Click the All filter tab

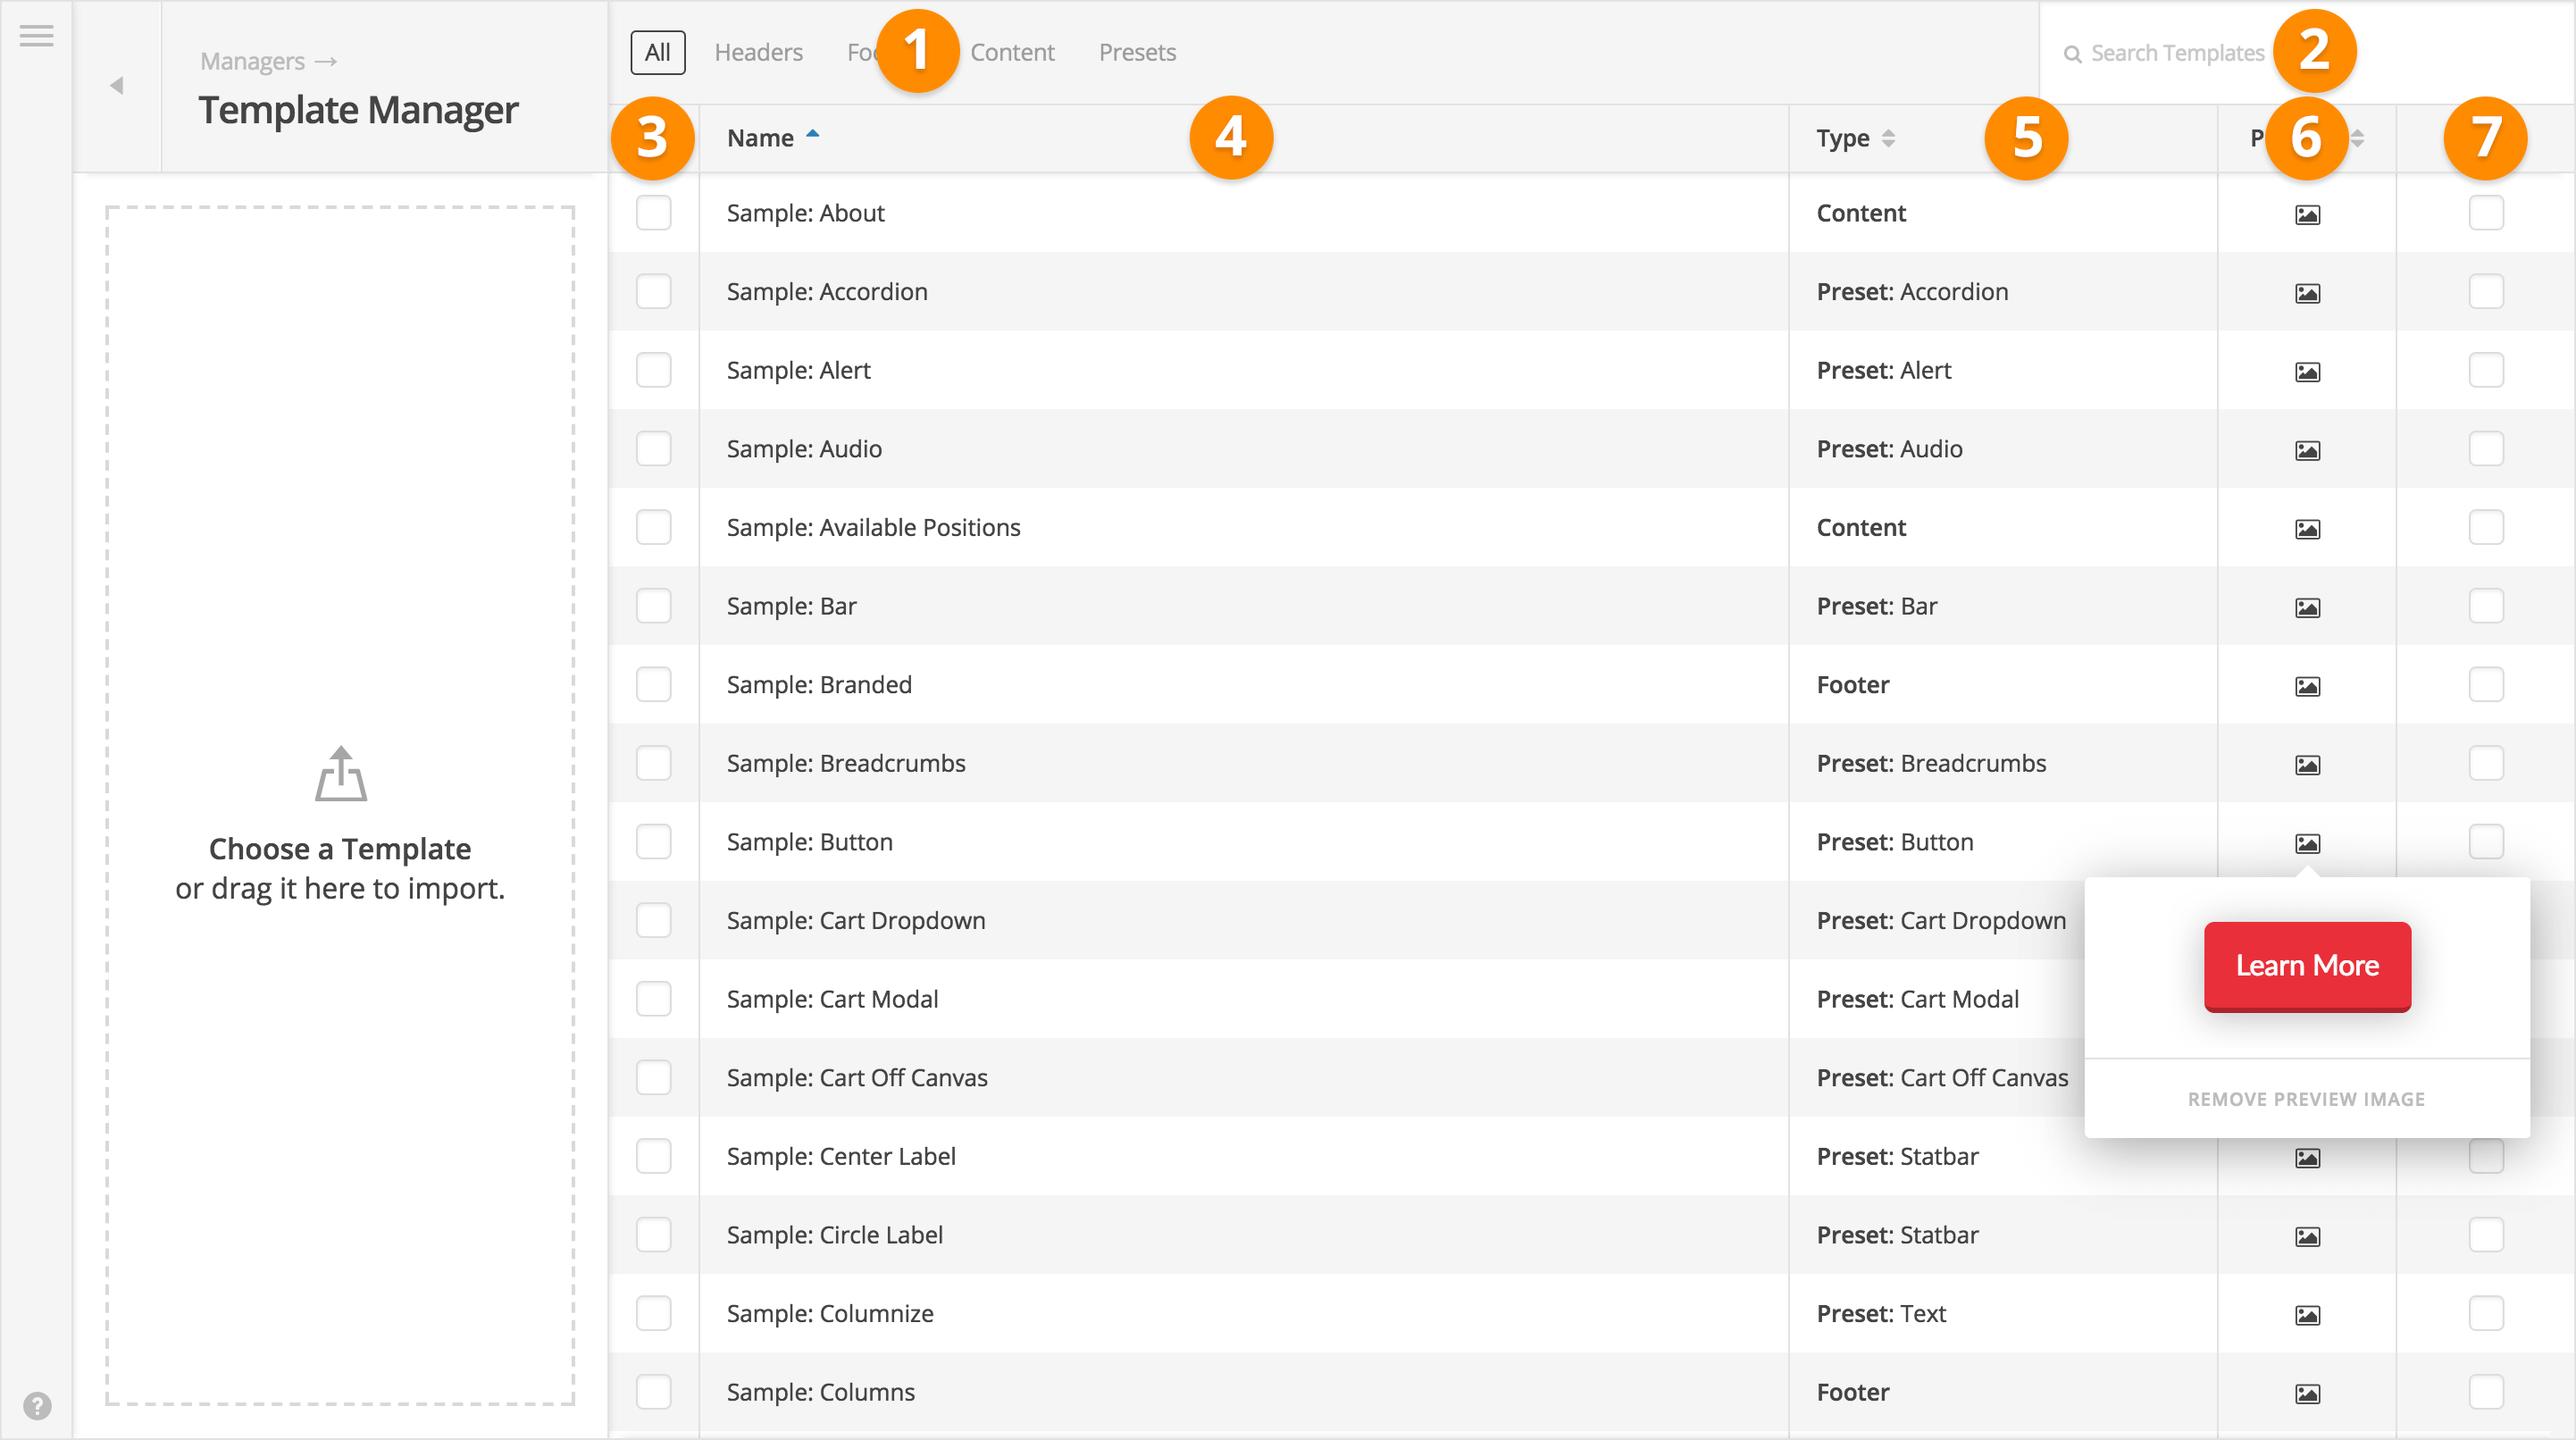tap(657, 51)
